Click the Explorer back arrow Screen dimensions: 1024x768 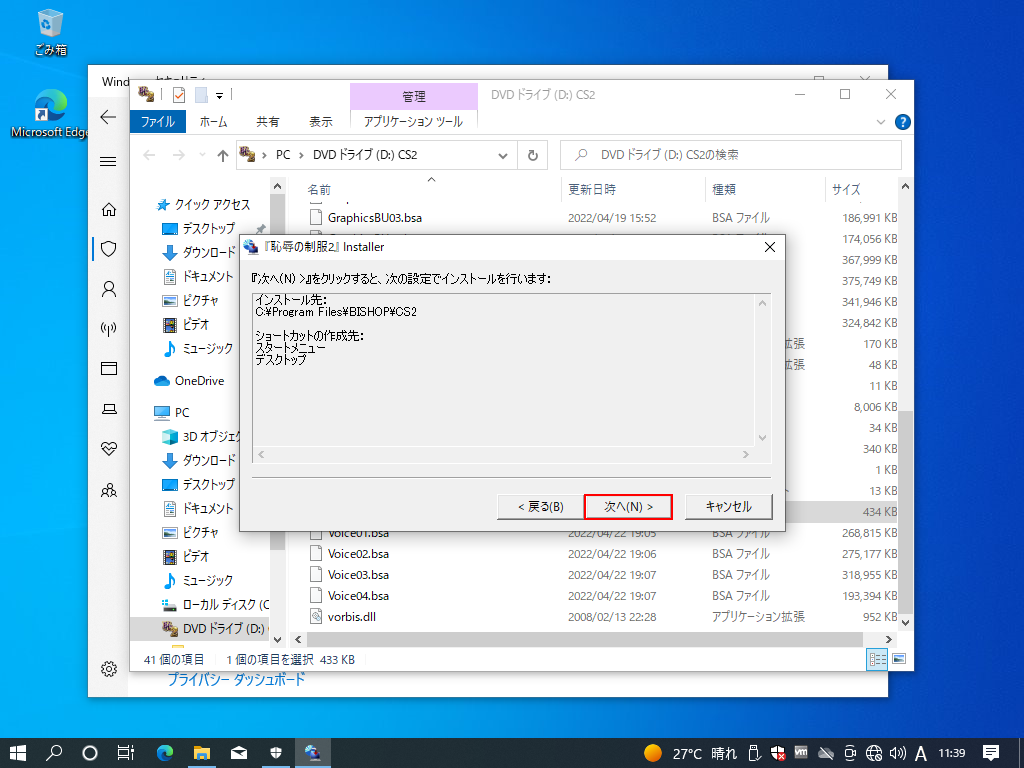(x=150, y=155)
